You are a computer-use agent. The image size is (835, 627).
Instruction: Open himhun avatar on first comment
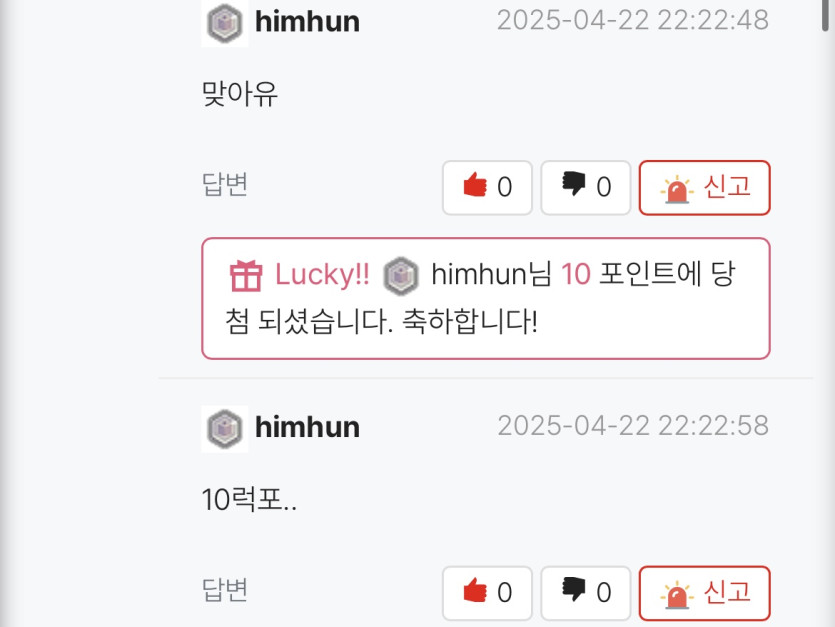click(x=225, y=23)
